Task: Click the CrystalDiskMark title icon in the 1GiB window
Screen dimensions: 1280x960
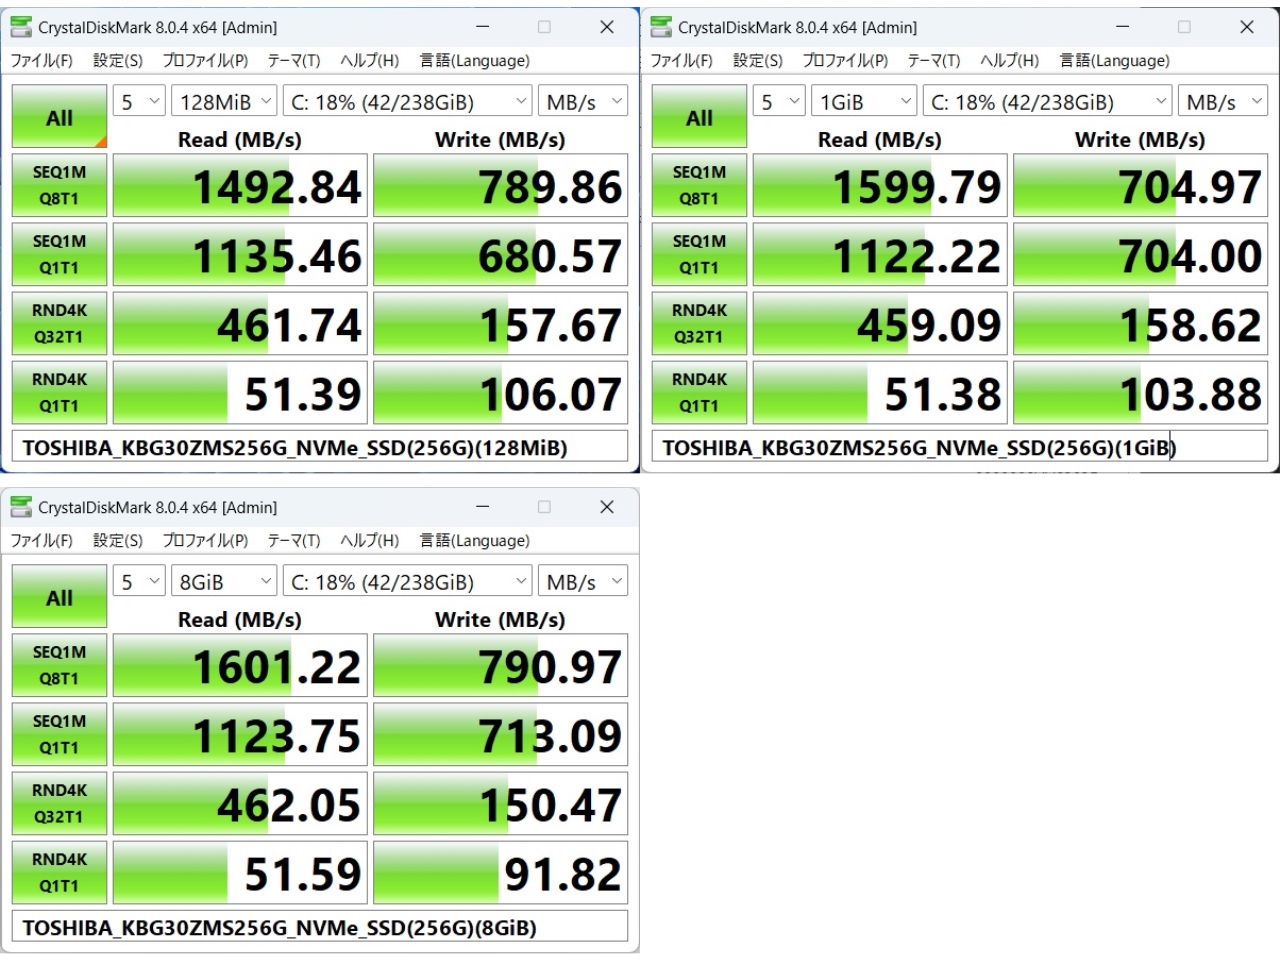Action: click(x=661, y=27)
